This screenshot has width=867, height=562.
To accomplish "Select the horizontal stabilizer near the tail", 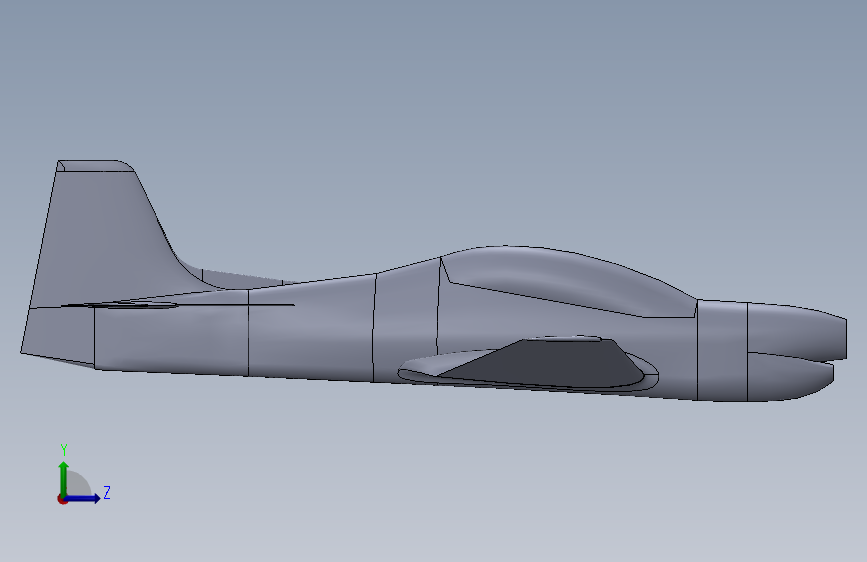I will coord(133,304).
